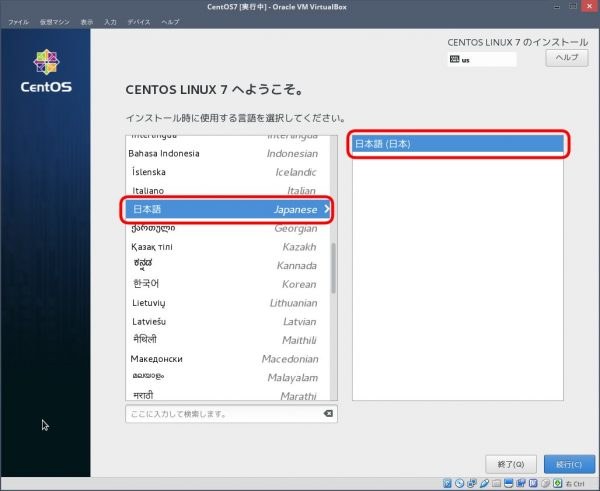Select the 日本語 Japanese language row

coord(228,209)
